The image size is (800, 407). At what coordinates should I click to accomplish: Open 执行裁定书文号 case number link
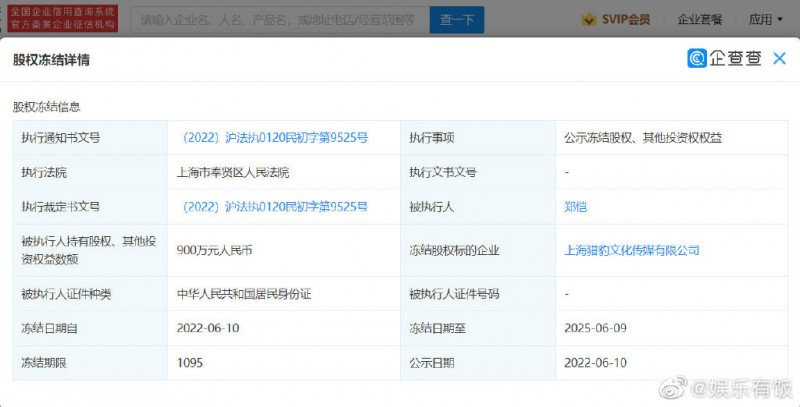pos(276,207)
